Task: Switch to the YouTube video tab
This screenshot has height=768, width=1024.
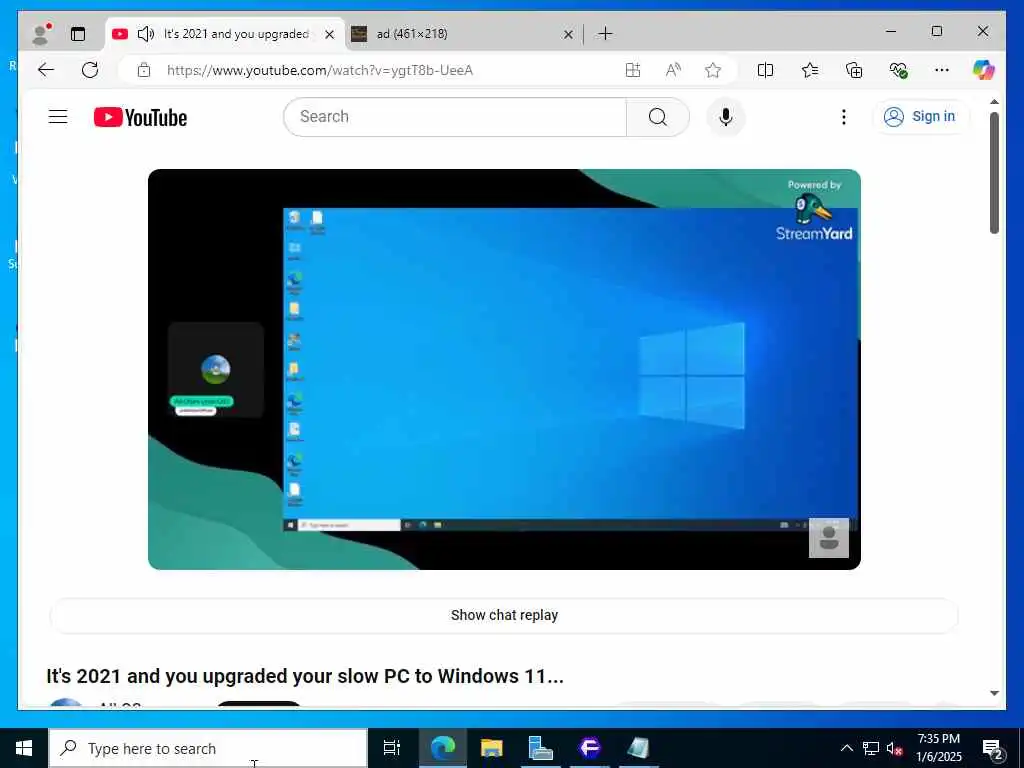Action: click(225, 34)
